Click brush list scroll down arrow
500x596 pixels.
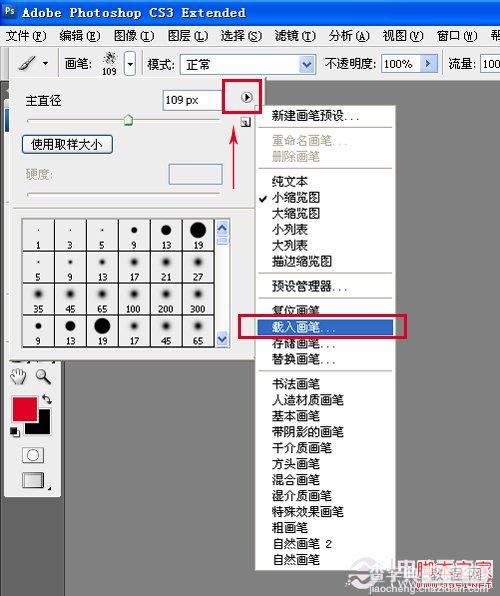tap(222, 338)
